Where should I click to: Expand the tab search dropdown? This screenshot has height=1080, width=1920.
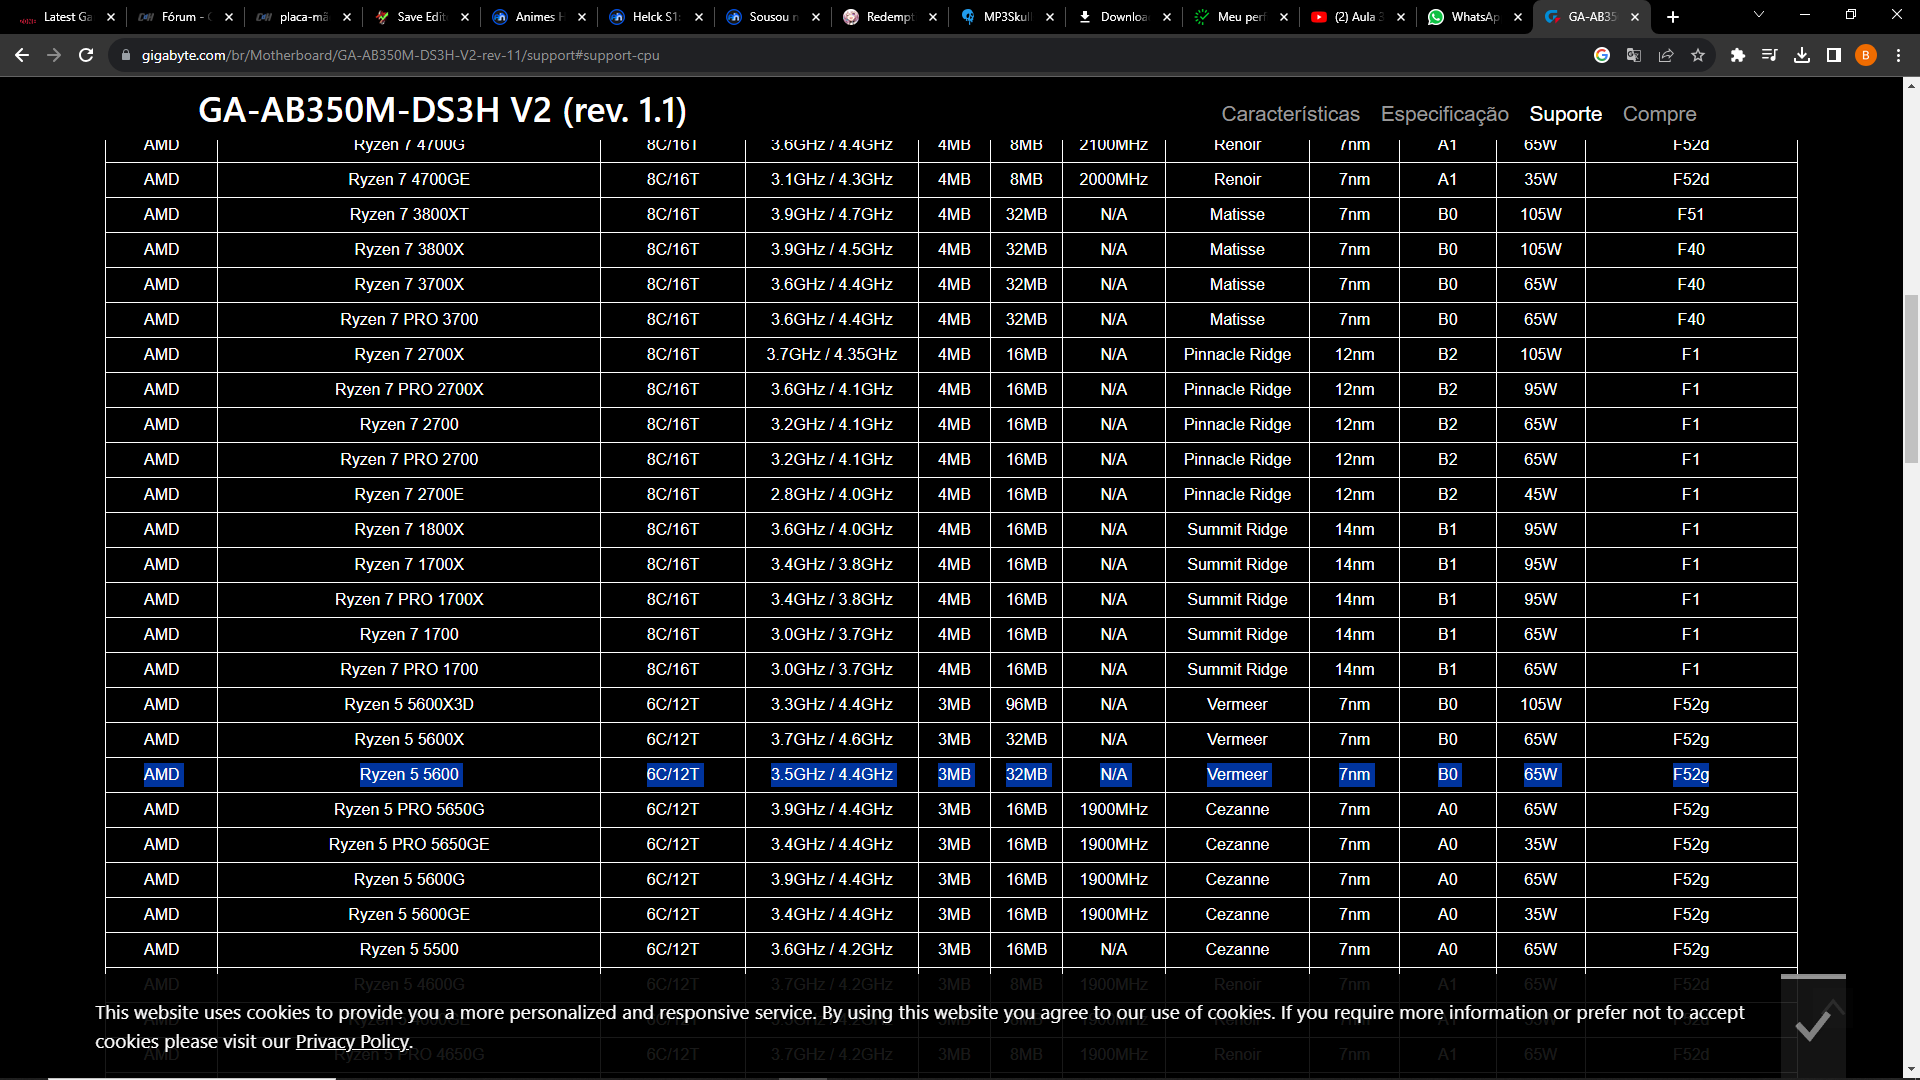[x=1759, y=15]
